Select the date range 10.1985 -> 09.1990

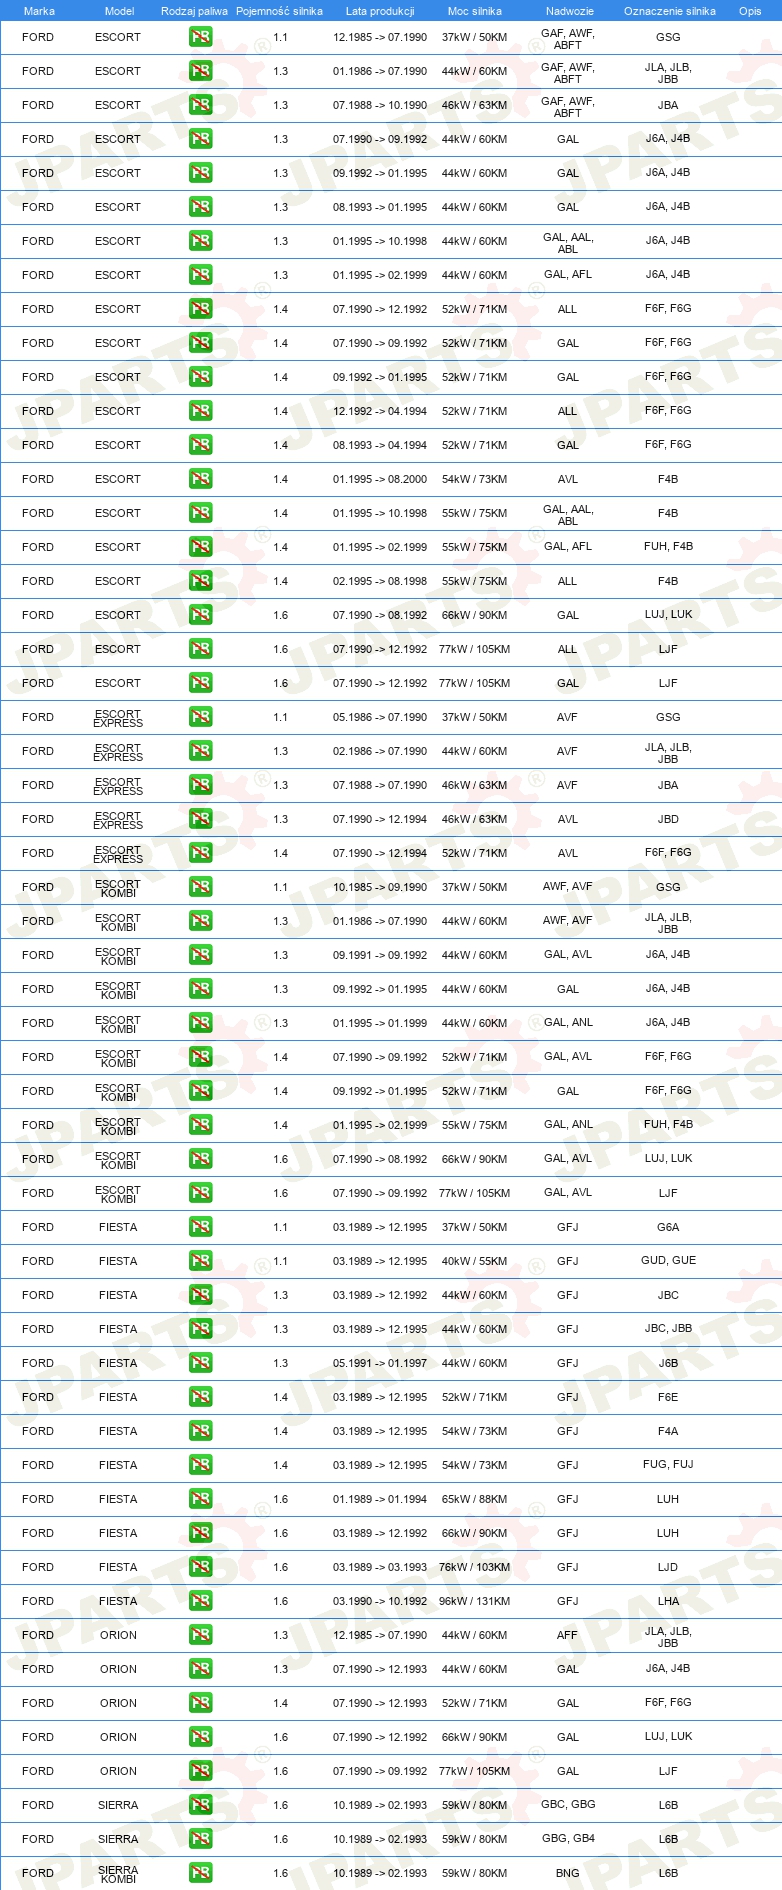380,887
